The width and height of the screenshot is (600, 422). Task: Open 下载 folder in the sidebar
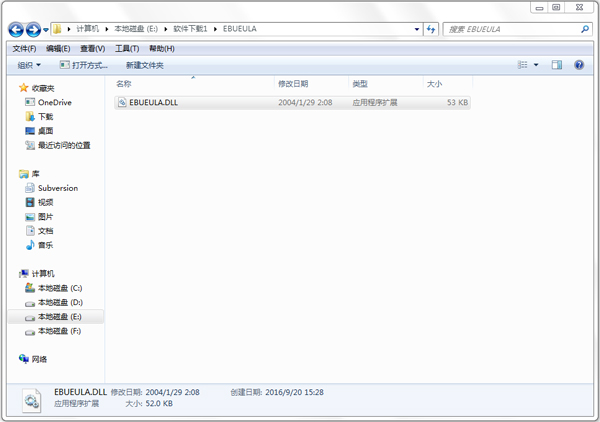(x=46, y=117)
